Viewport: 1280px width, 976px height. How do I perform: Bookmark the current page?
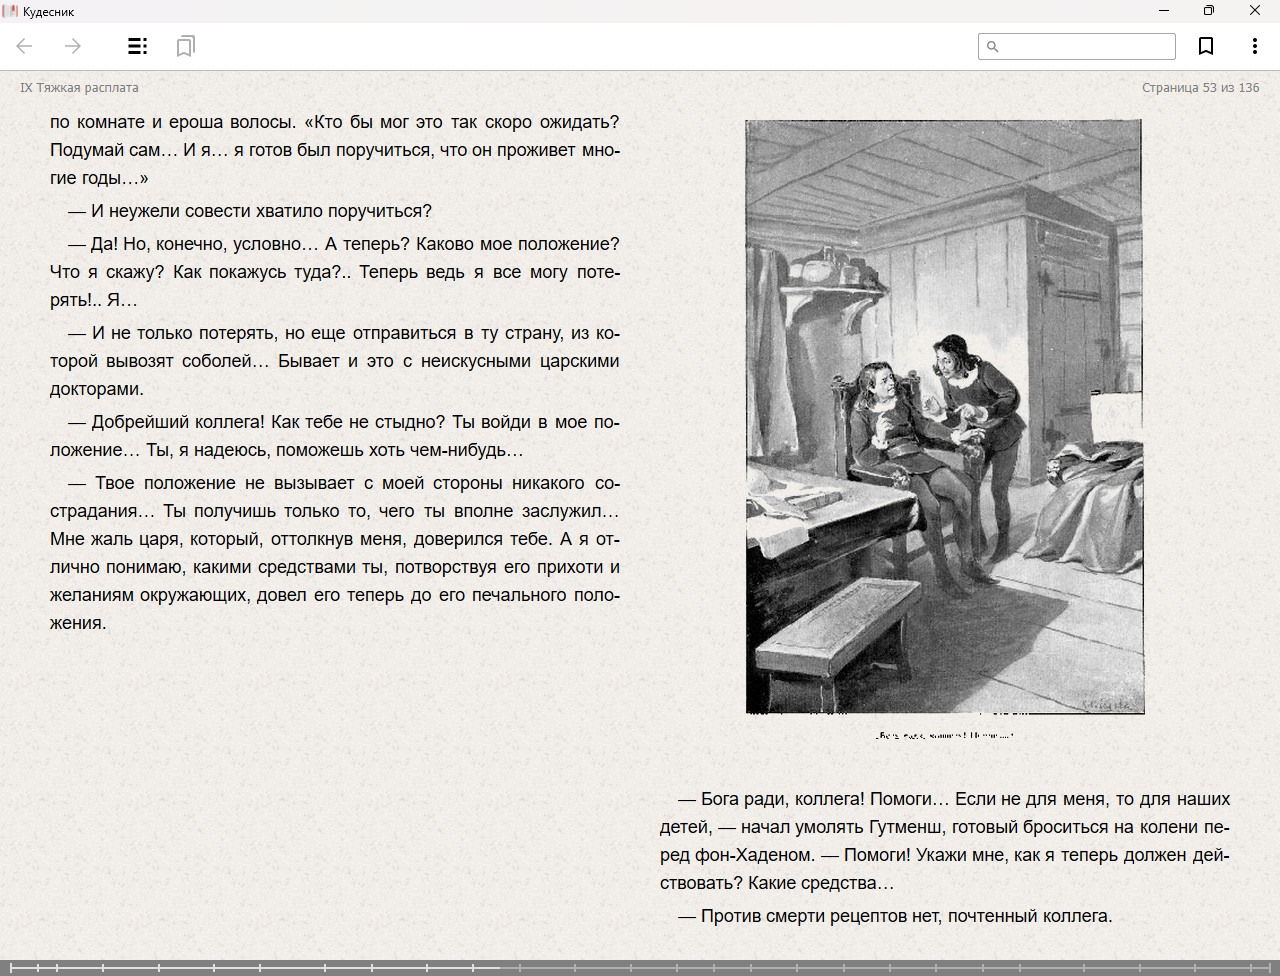click(x=1206, y=46)
